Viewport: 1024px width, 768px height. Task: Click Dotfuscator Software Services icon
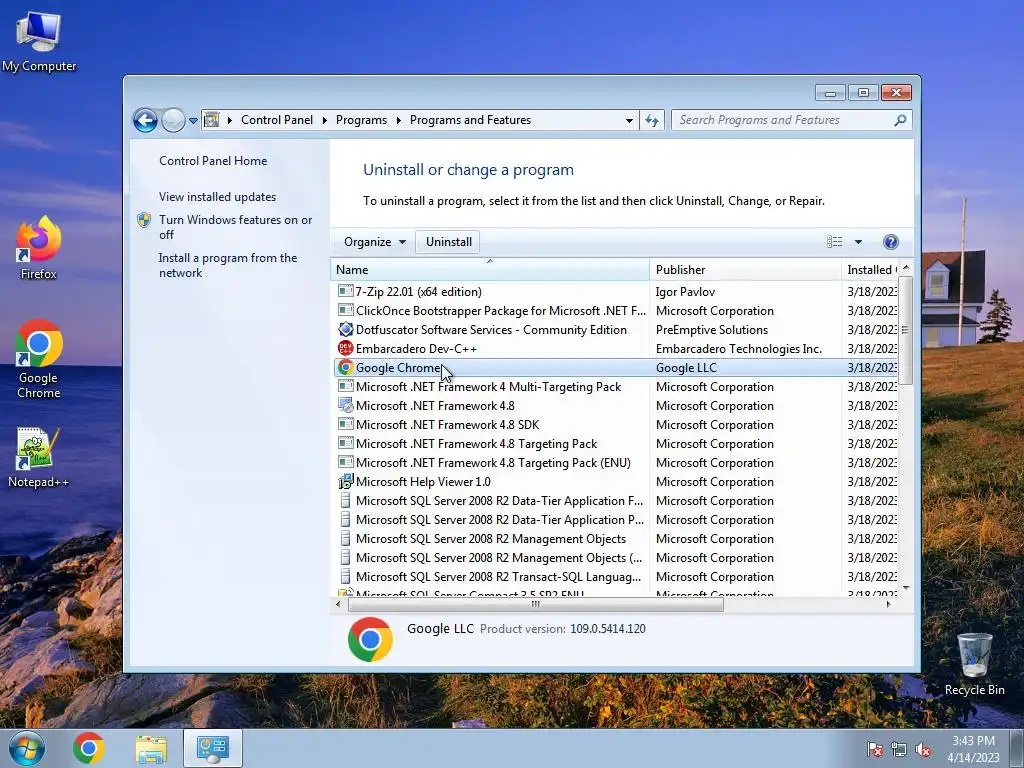345,329
